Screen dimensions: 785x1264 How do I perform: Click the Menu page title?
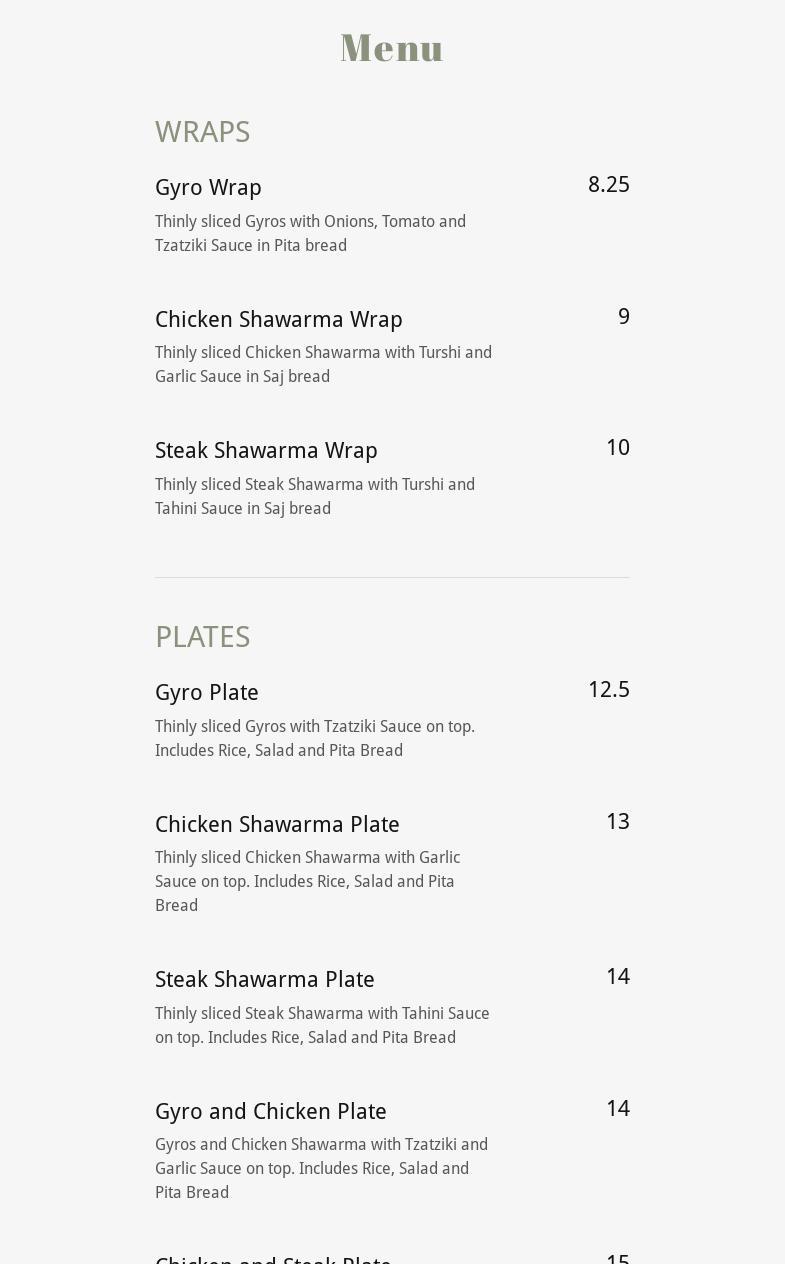(x=392, y=48)
